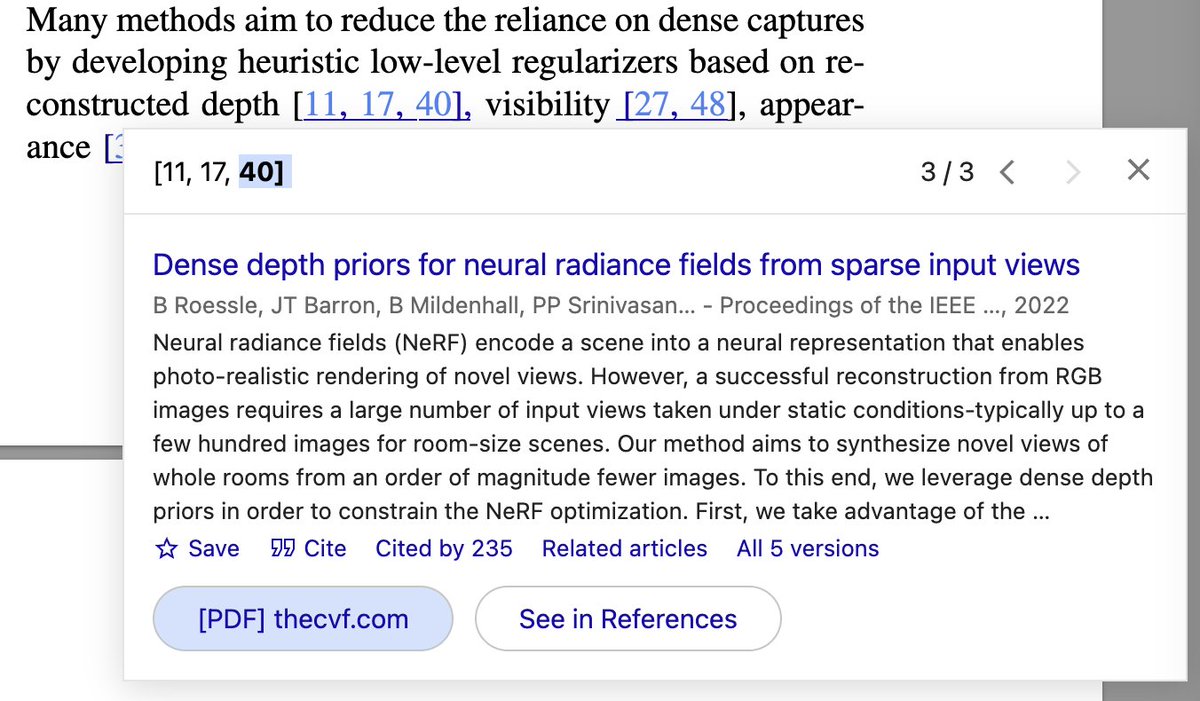Open the 'Dense depth priors' paper title link
This screenshot has width=1200, height=701.
(616, 265)
